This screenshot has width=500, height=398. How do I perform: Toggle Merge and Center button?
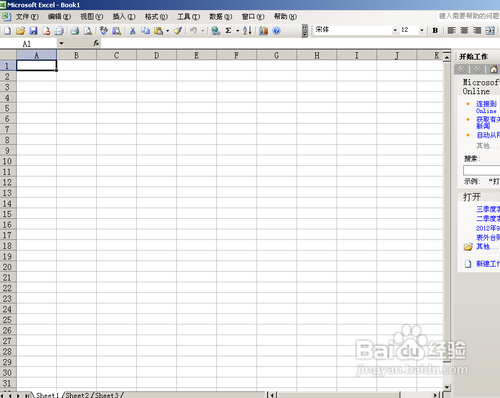(x=490, y=30)
